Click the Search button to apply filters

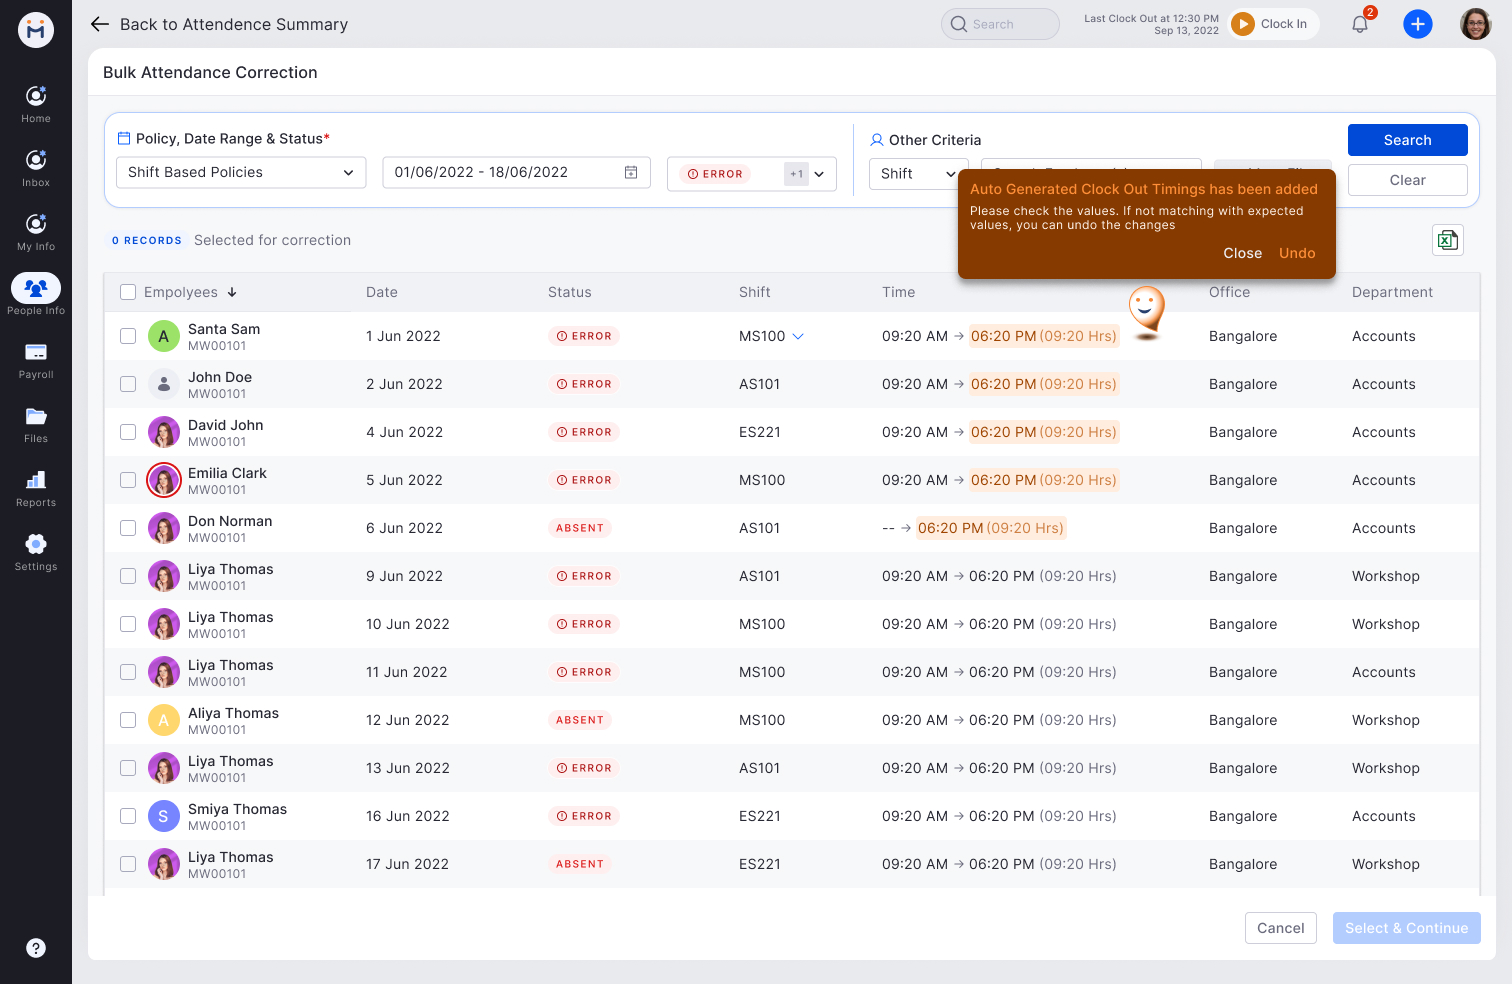1407,140
